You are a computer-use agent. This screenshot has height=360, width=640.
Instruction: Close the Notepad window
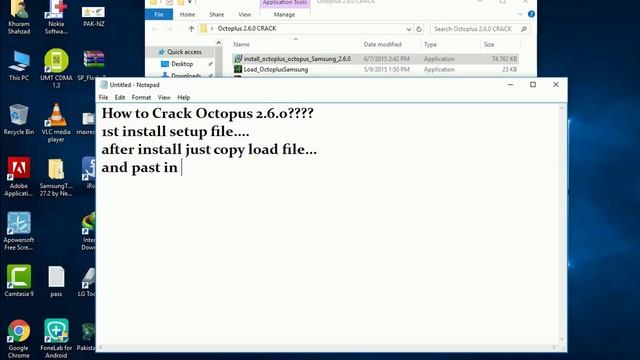(x=556, y=84)
